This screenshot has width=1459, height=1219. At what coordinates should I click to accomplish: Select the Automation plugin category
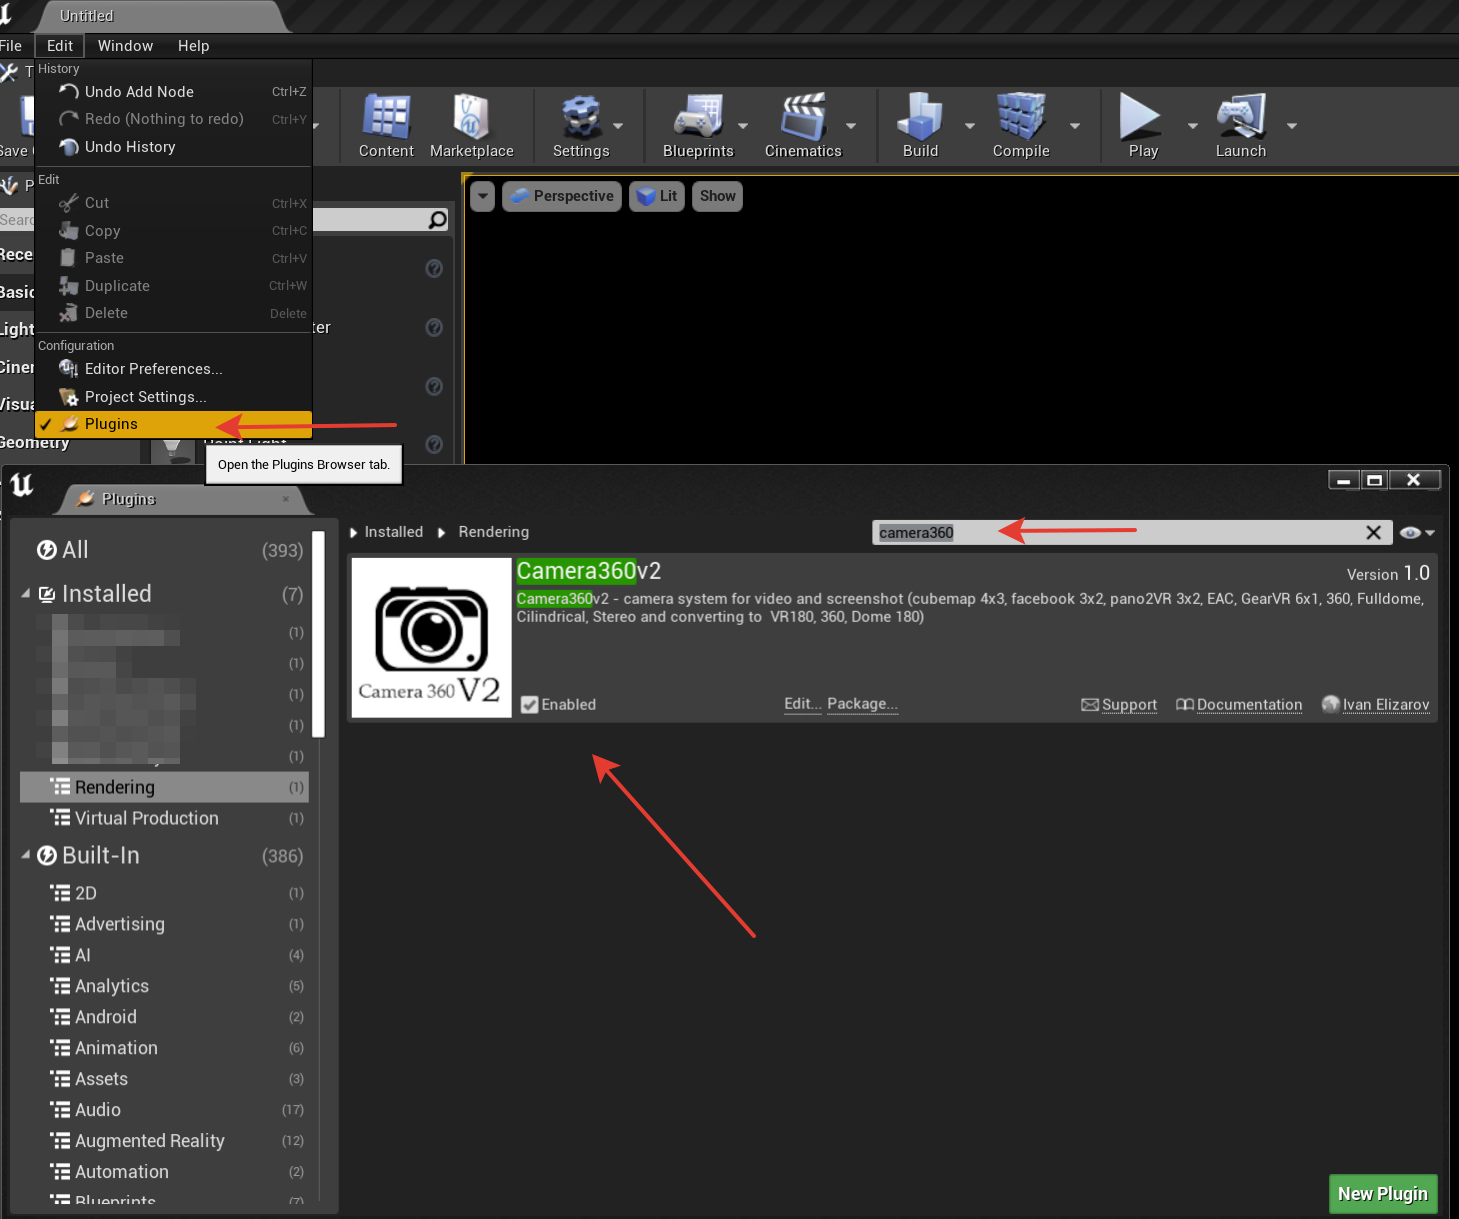(x=164, y=1172)
